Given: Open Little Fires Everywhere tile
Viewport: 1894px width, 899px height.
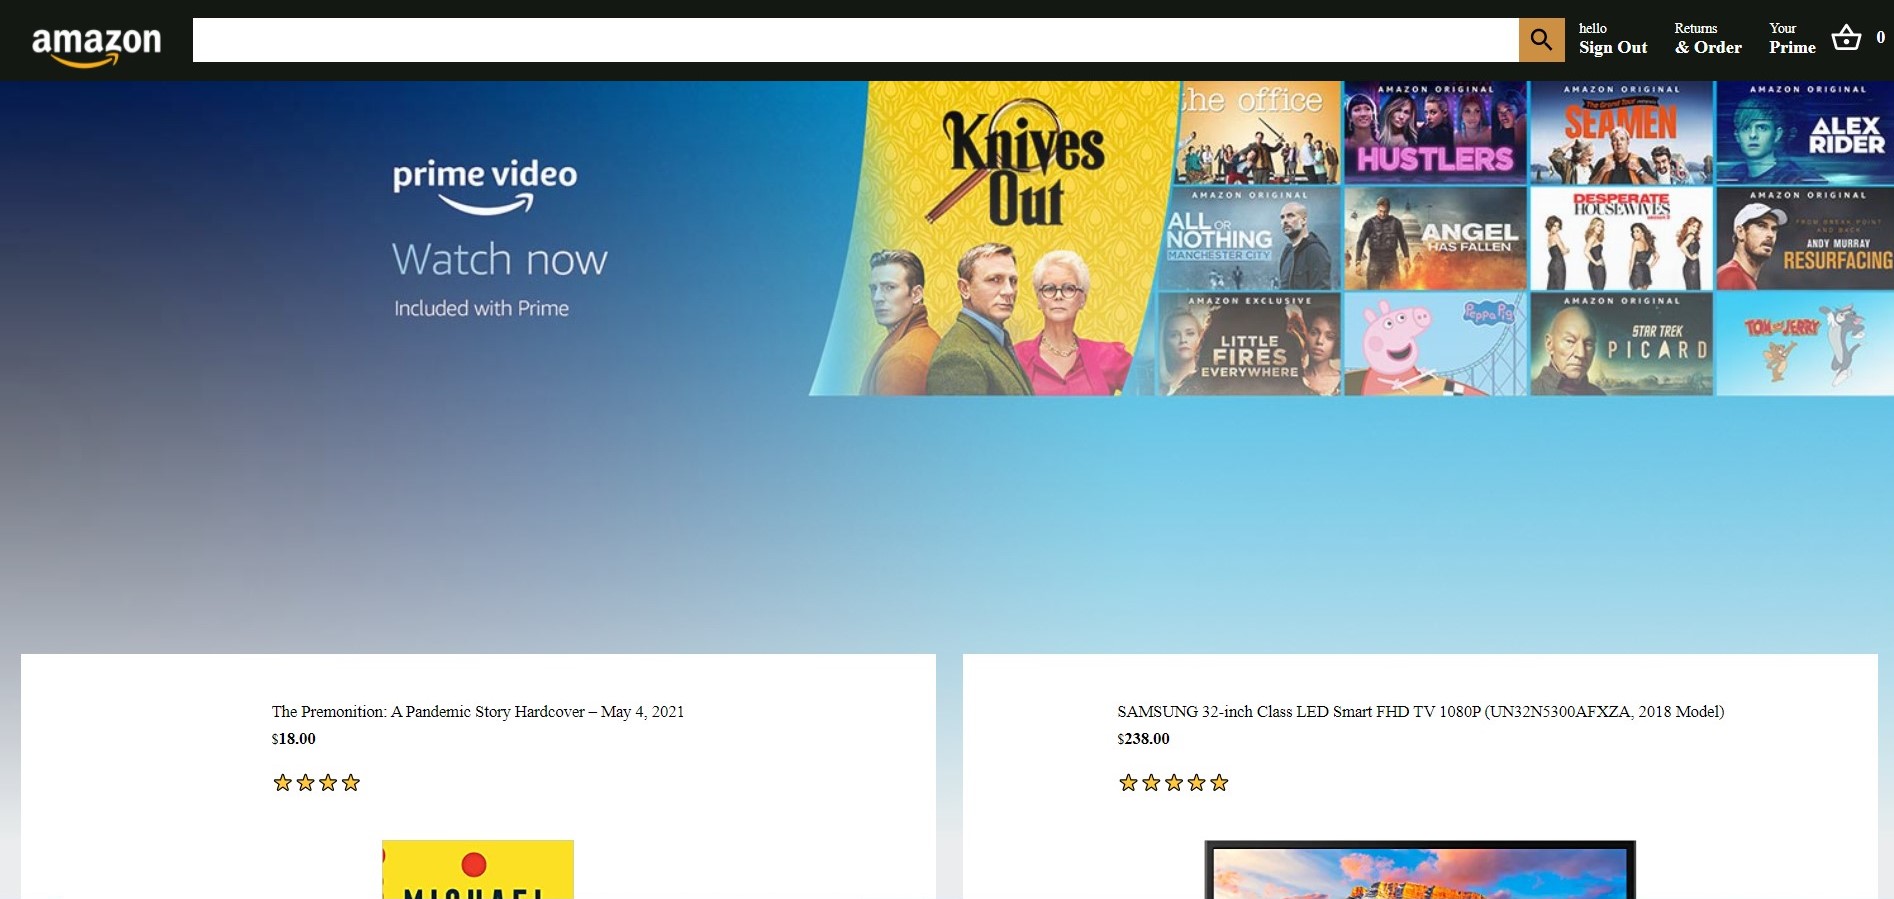Looking at the screenshot, I should pos(1248,345).
